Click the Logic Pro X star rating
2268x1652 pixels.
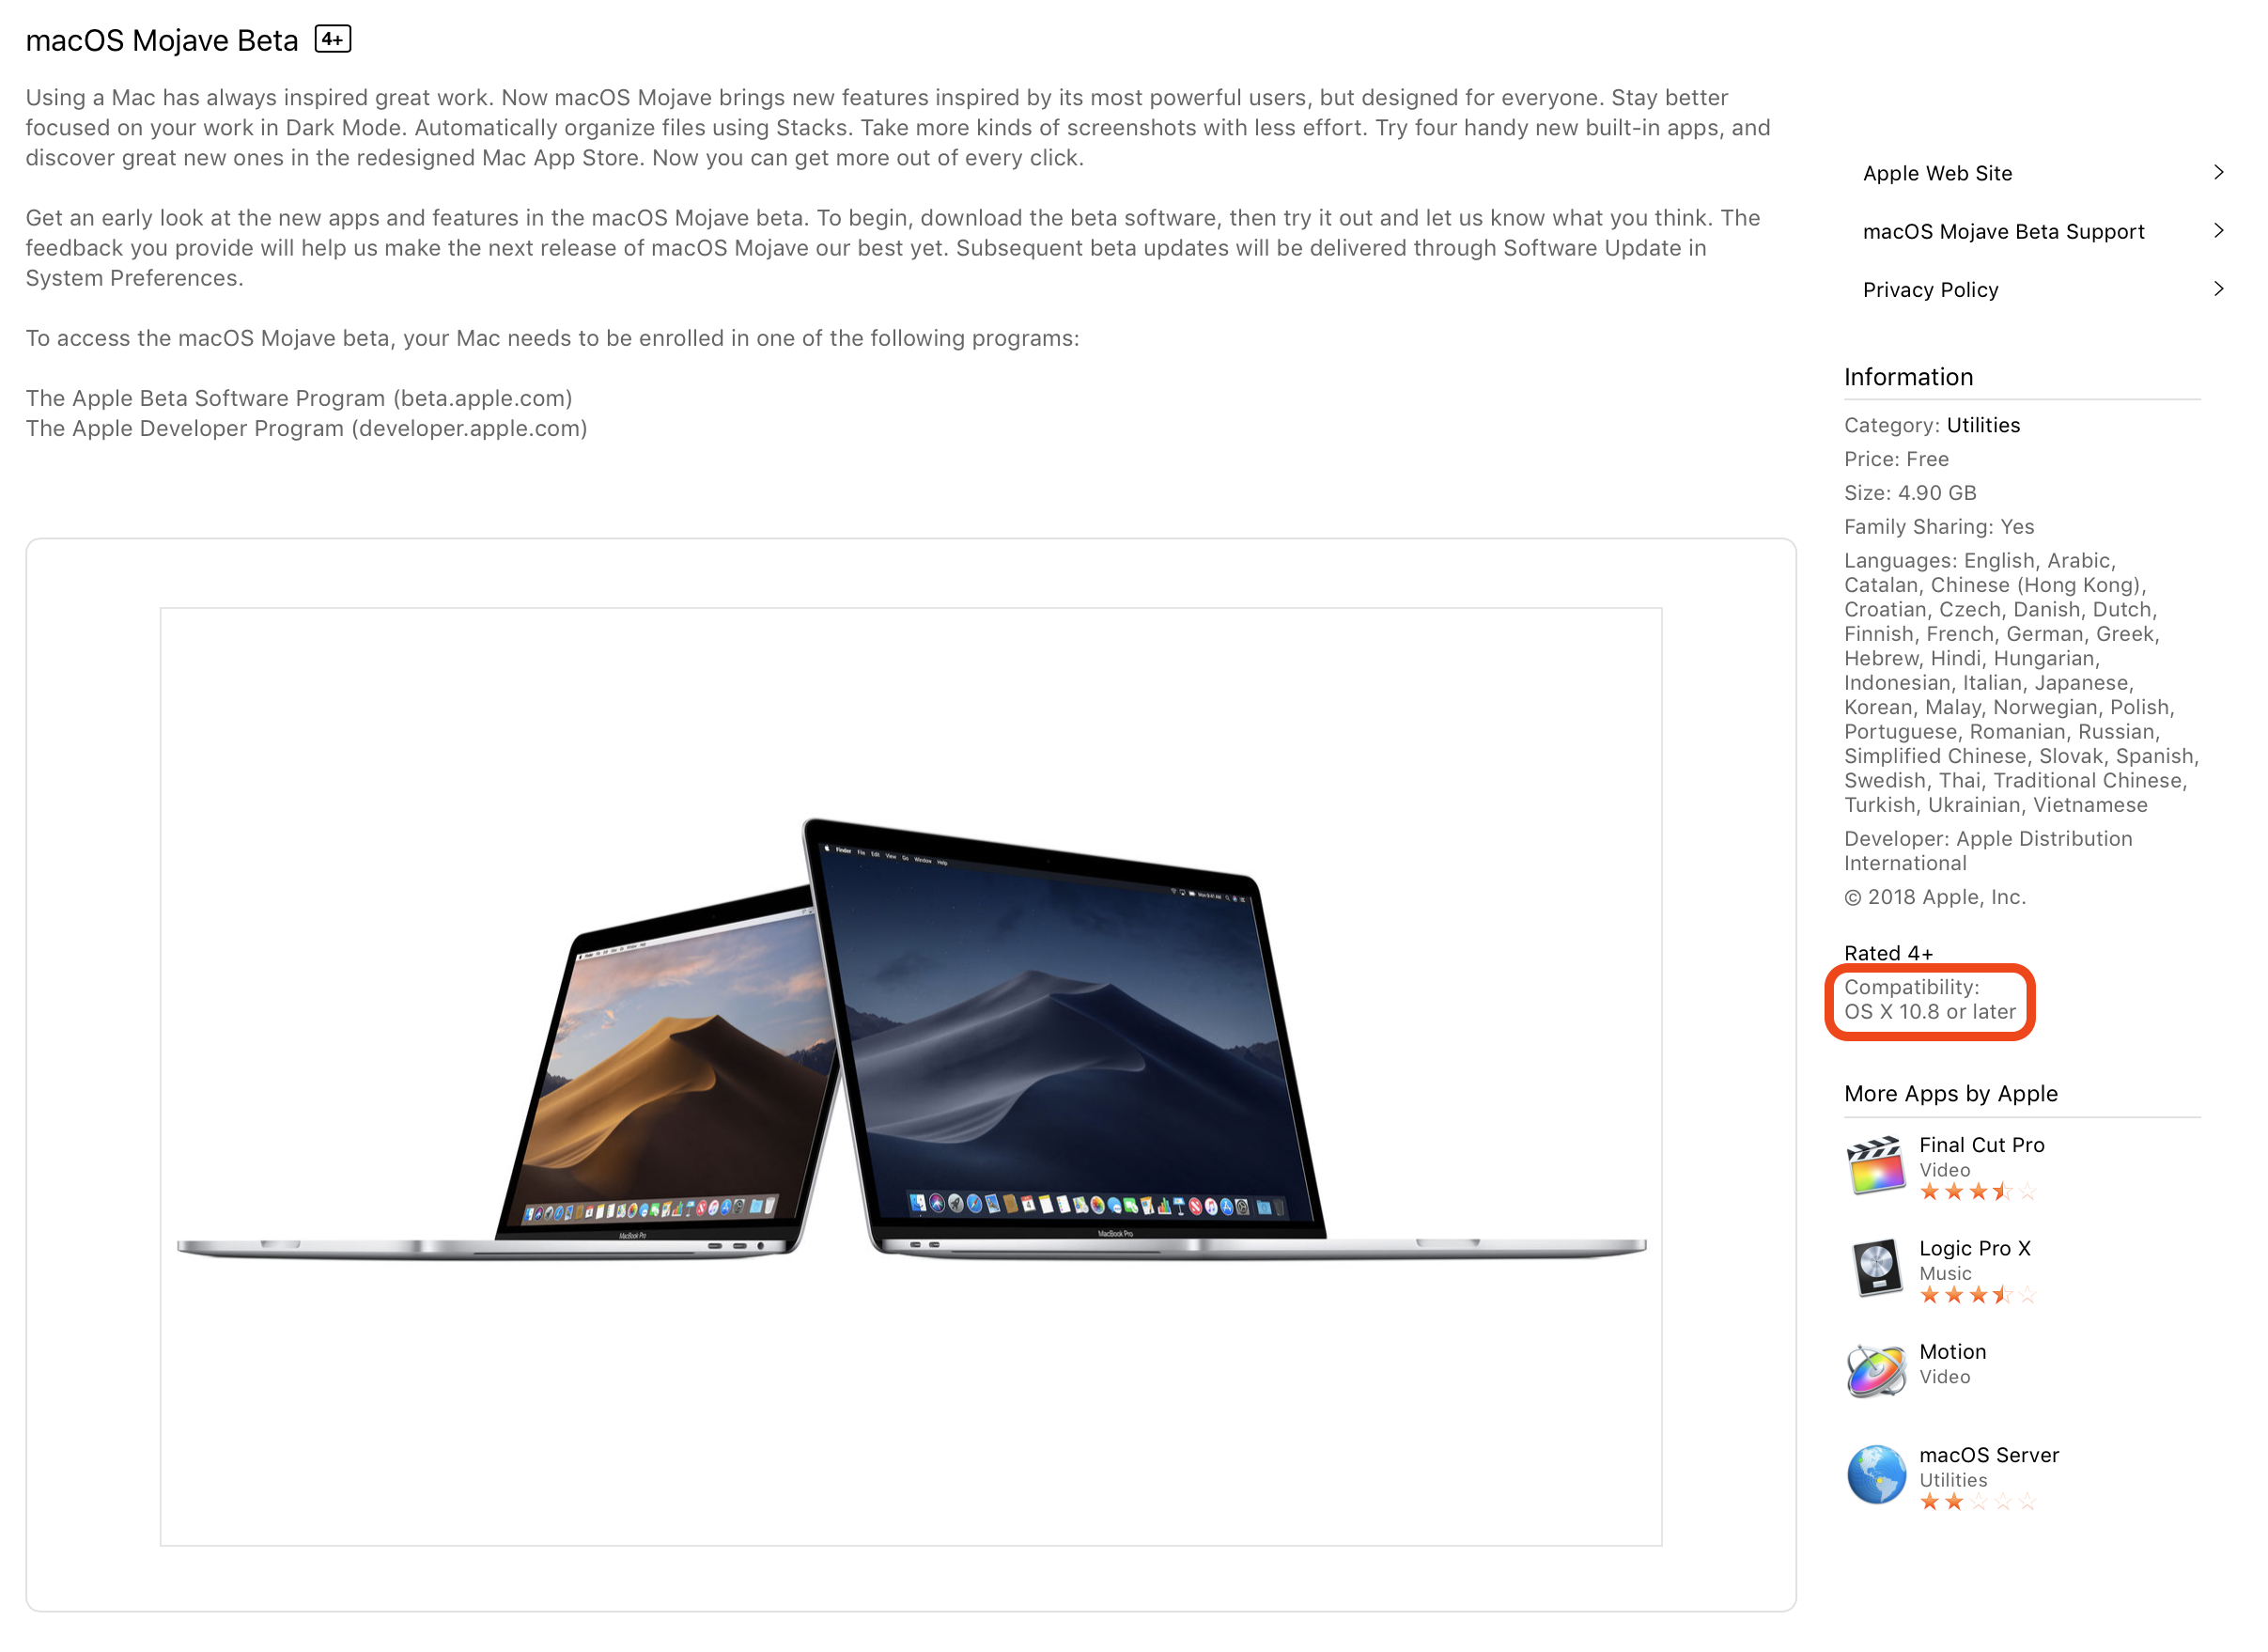1977,1296
